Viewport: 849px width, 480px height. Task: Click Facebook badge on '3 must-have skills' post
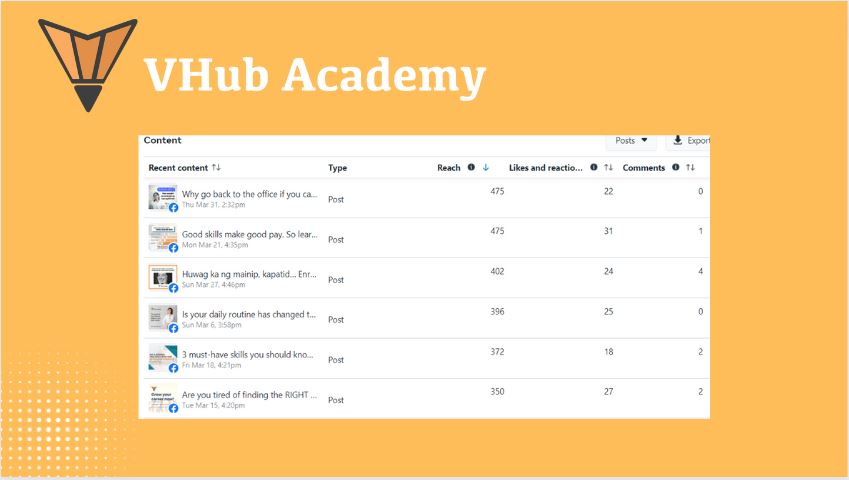(173, 368)
